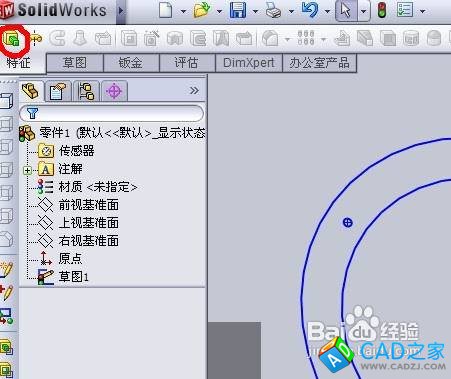This screenshot has width=451, height=379.
Task: Select 草图1 in the feature tree
Action: point(63,277)
